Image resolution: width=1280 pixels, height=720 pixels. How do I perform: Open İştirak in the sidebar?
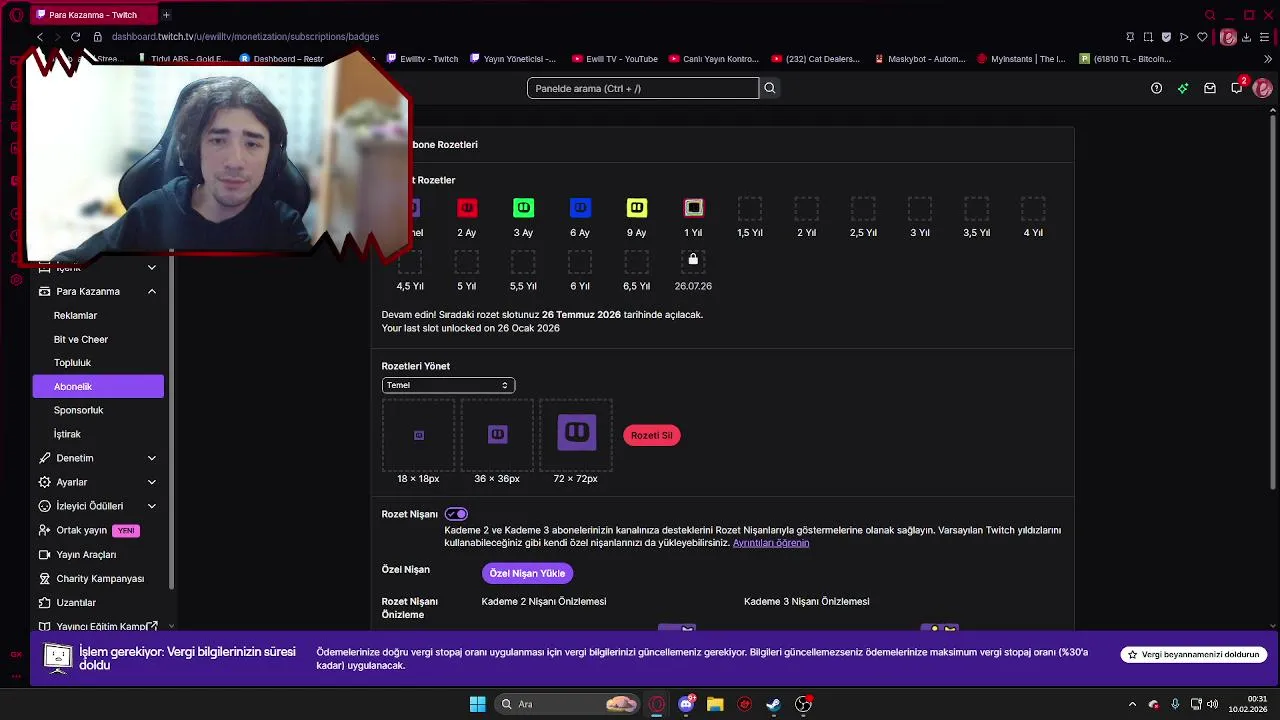(x=67, y=434)
